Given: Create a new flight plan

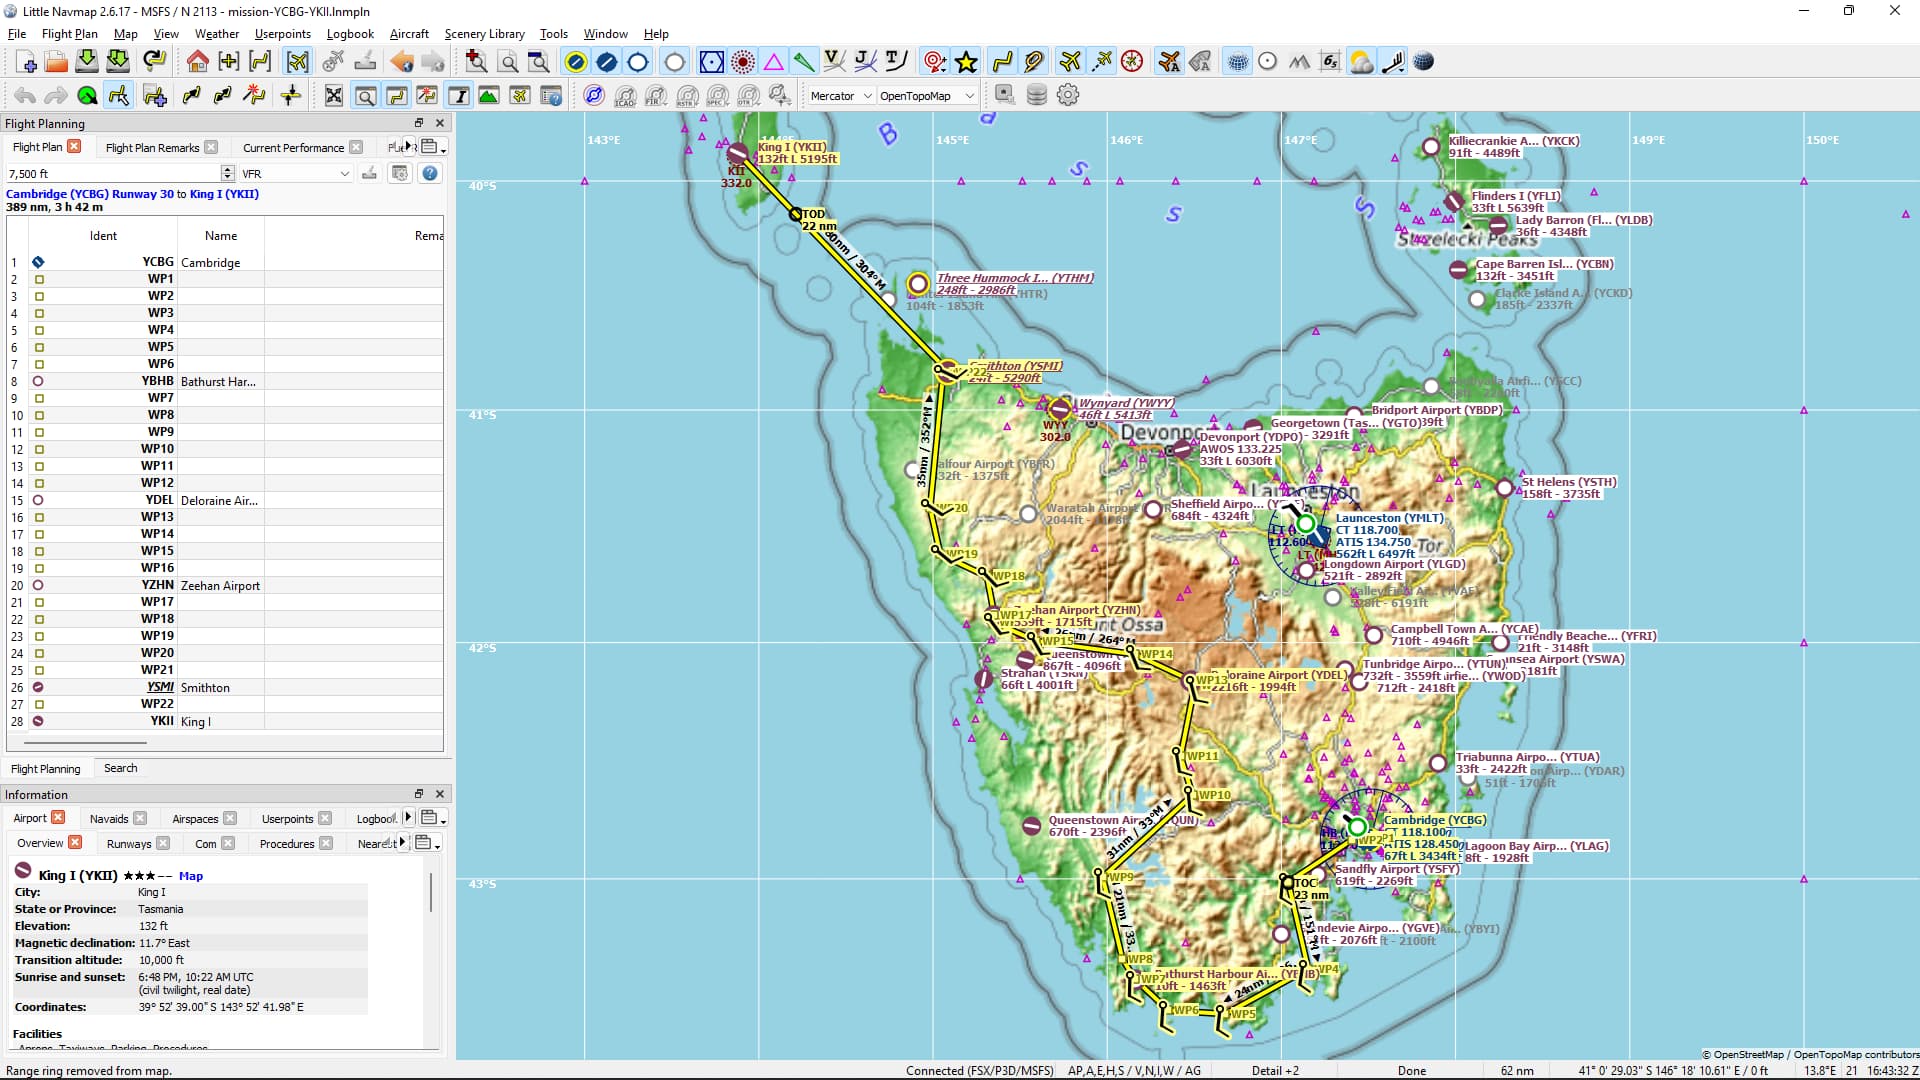Looking at the screenshot, I should coord(27,62).
